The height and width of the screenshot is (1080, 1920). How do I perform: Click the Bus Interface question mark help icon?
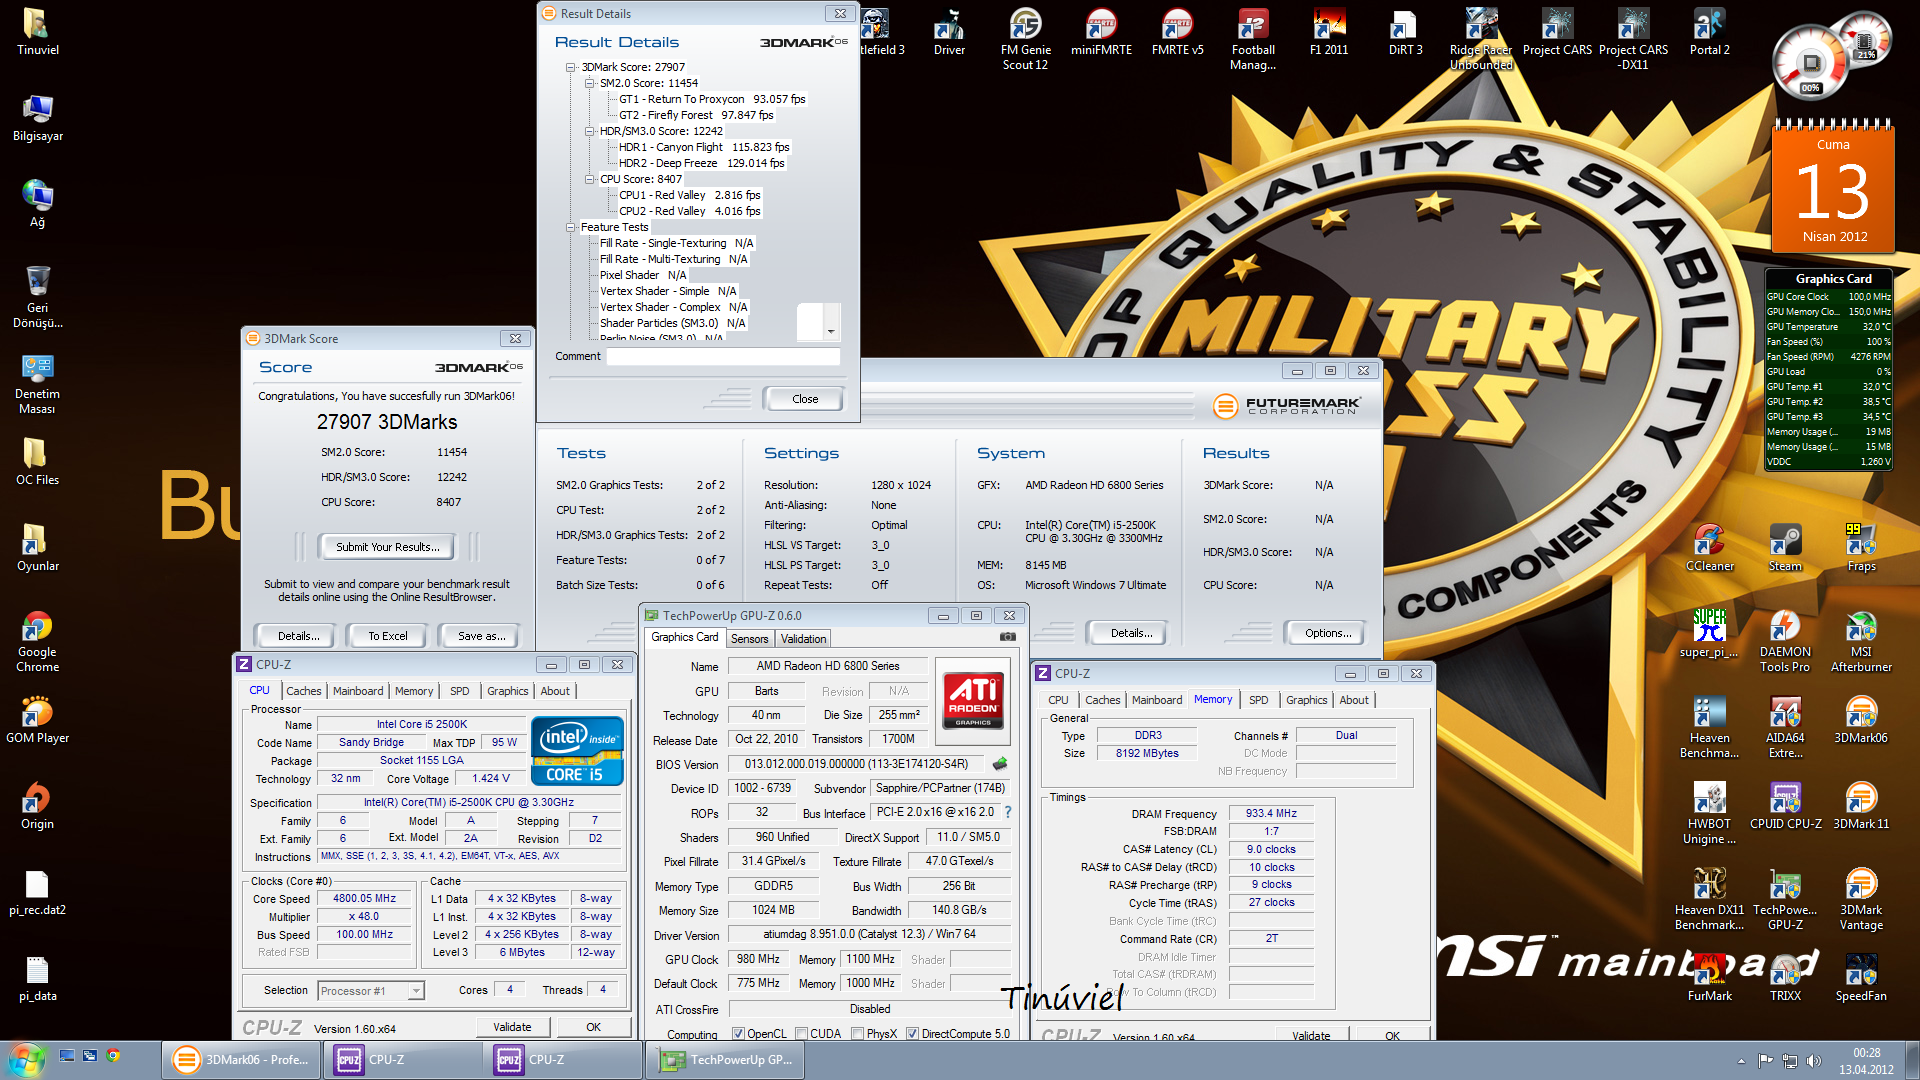click(x=1007, y=812)
